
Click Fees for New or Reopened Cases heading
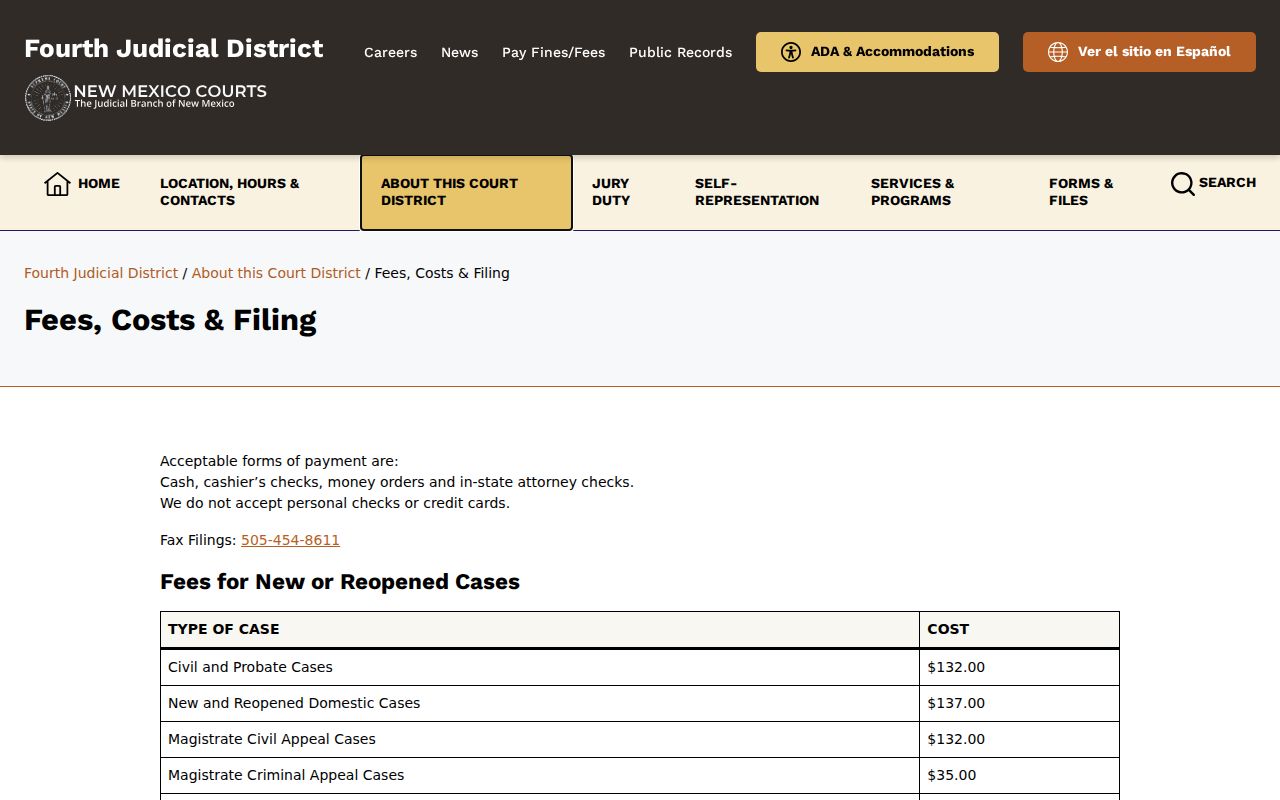pyautogui.click(x=340, y=582)
